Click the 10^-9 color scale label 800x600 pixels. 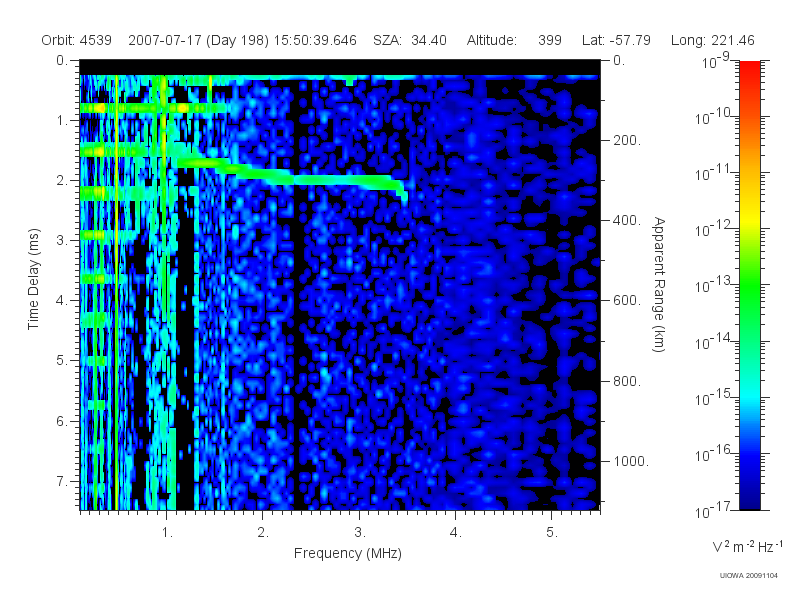pyautogui.click(x=716, y=61)
